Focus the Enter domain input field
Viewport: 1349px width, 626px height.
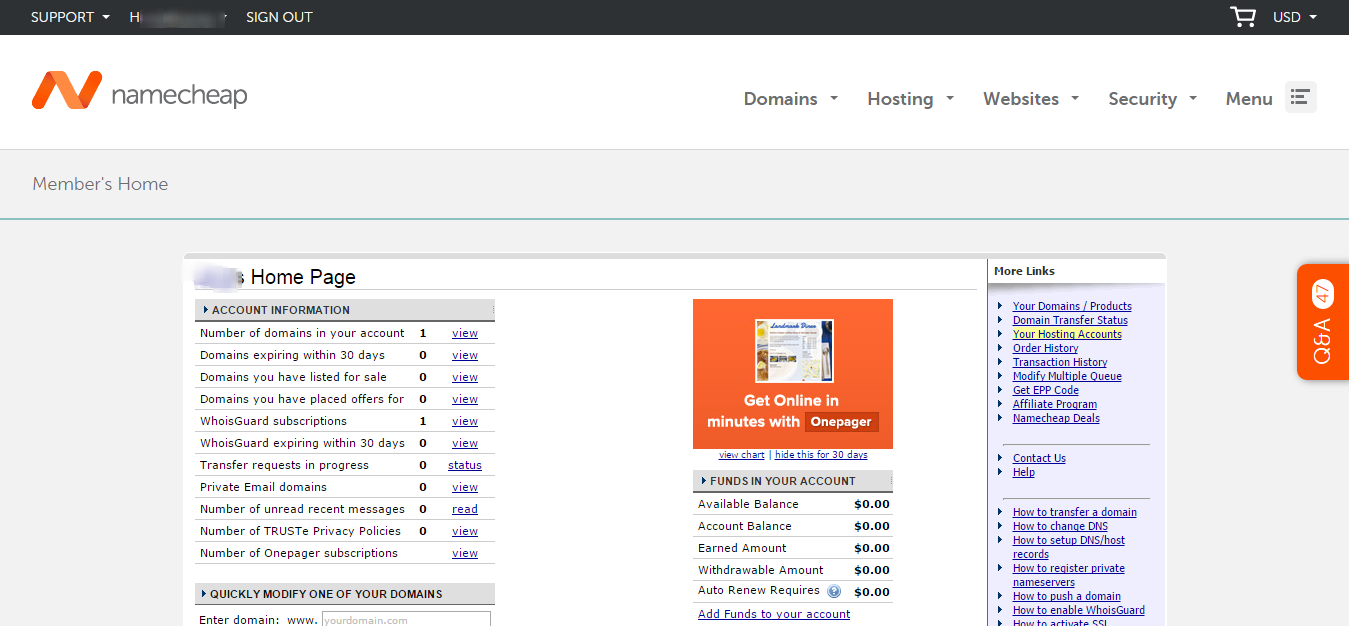[x=405, y=620]
